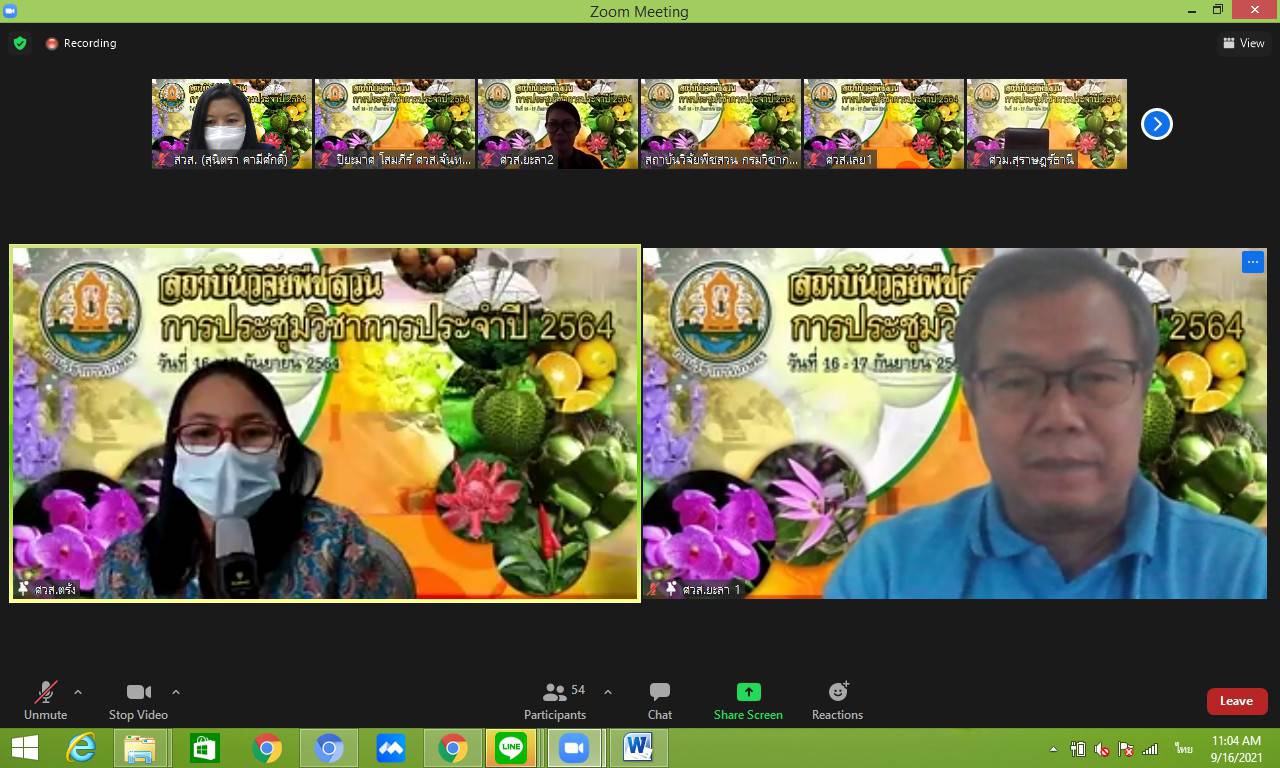This screenshot has width=1280, height=768.
Task: Open the Chat panel
Action: tap(659, 700)
